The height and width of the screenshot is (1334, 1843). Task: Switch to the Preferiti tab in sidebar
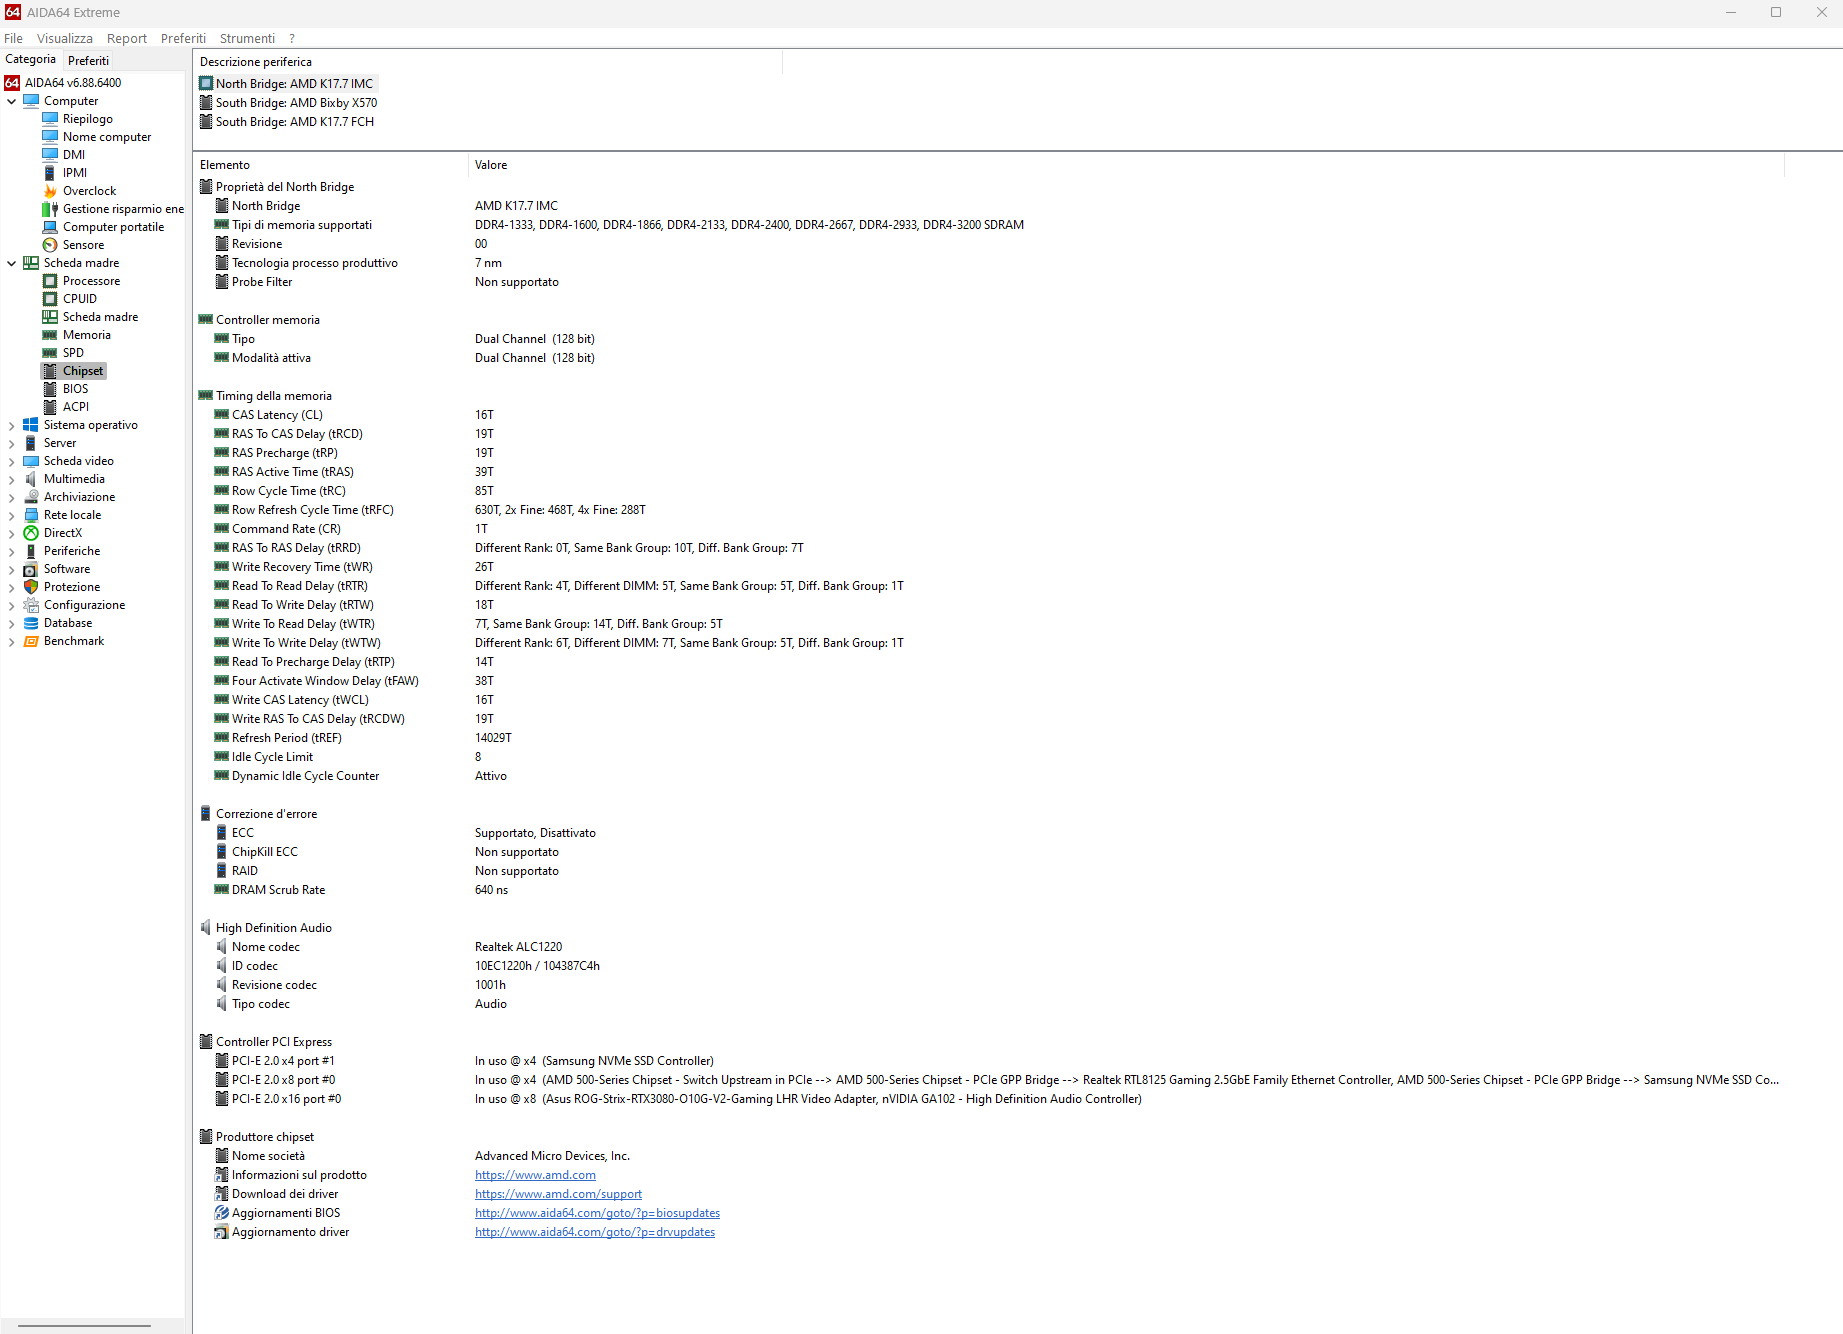(88, 61)
